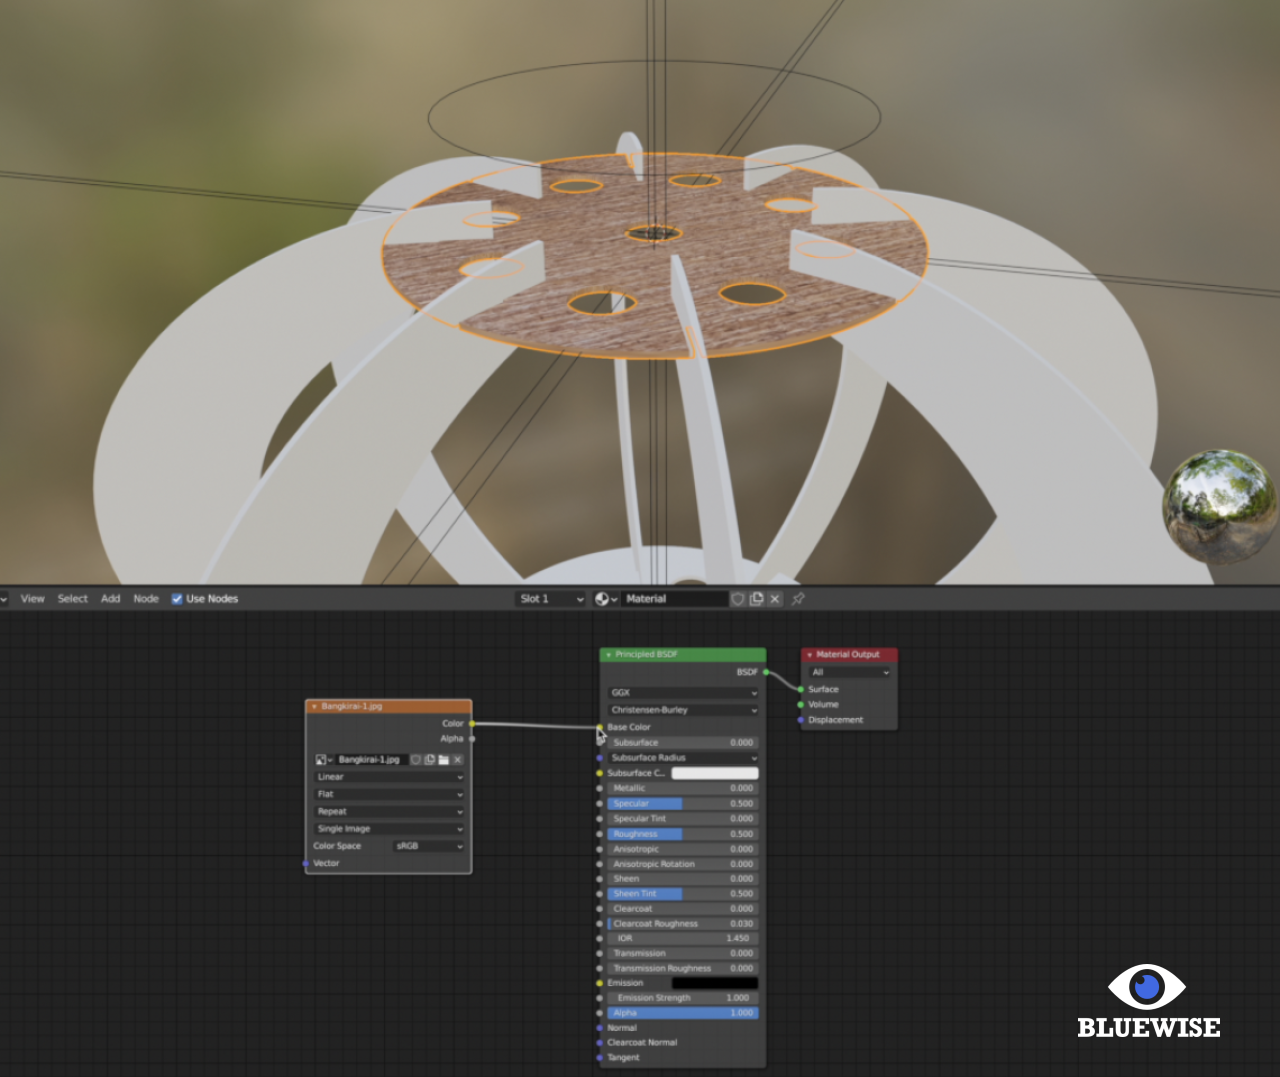1280x1077 pixels.
Task: Click the Material name field
Action: click(x=673, y=599)
